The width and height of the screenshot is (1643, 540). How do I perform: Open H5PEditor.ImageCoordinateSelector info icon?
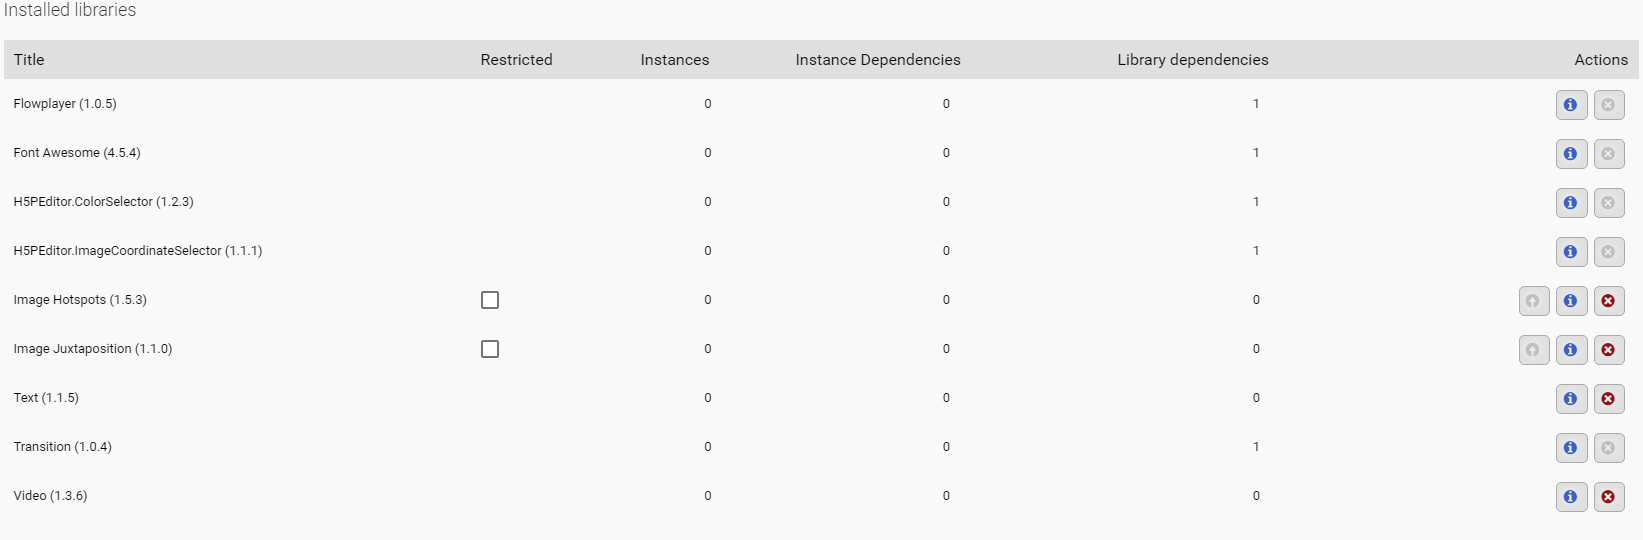(1571, 252)
